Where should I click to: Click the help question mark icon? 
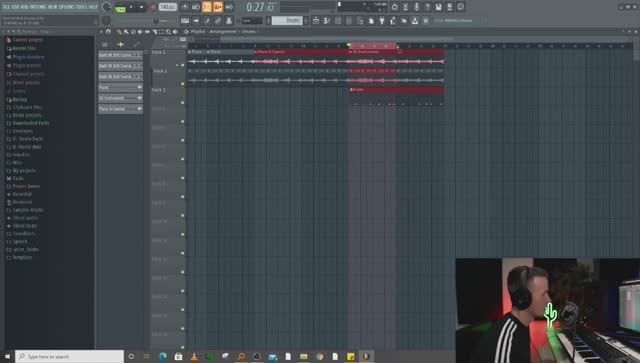pyautogui.click(x=427, y=7)
